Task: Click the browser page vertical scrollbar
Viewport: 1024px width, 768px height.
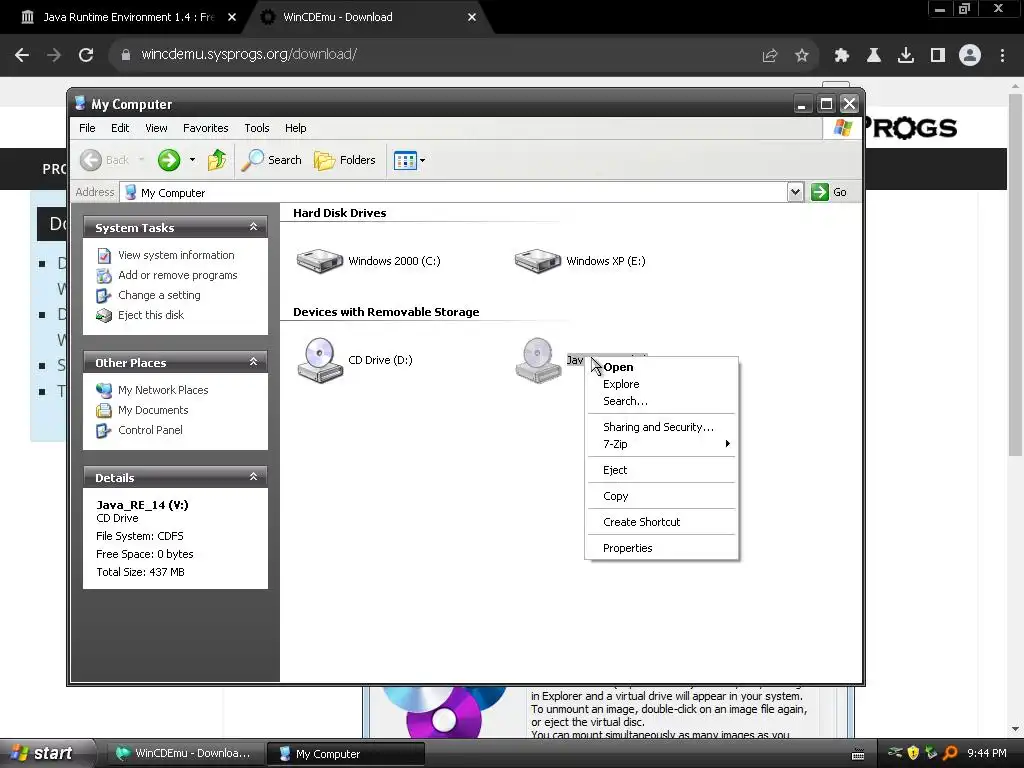Action: 1015,274
